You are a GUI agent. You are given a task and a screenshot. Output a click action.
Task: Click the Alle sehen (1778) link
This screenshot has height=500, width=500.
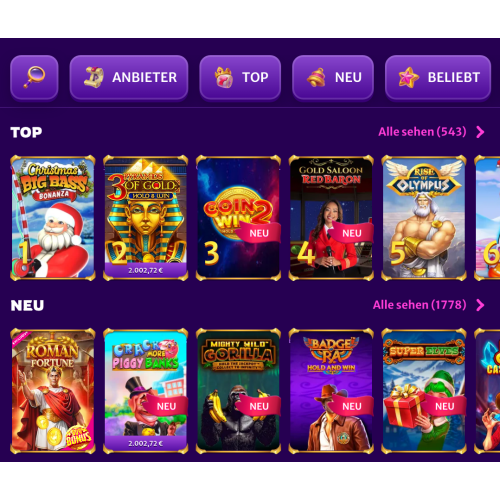click(x=420, y=305)
